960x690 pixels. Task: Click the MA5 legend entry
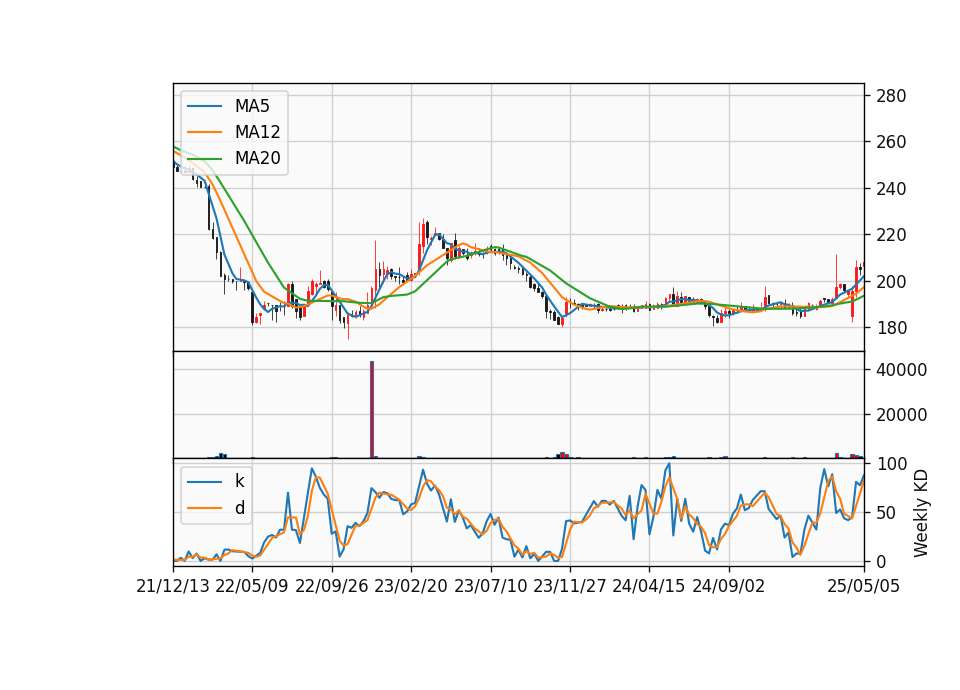229,106
